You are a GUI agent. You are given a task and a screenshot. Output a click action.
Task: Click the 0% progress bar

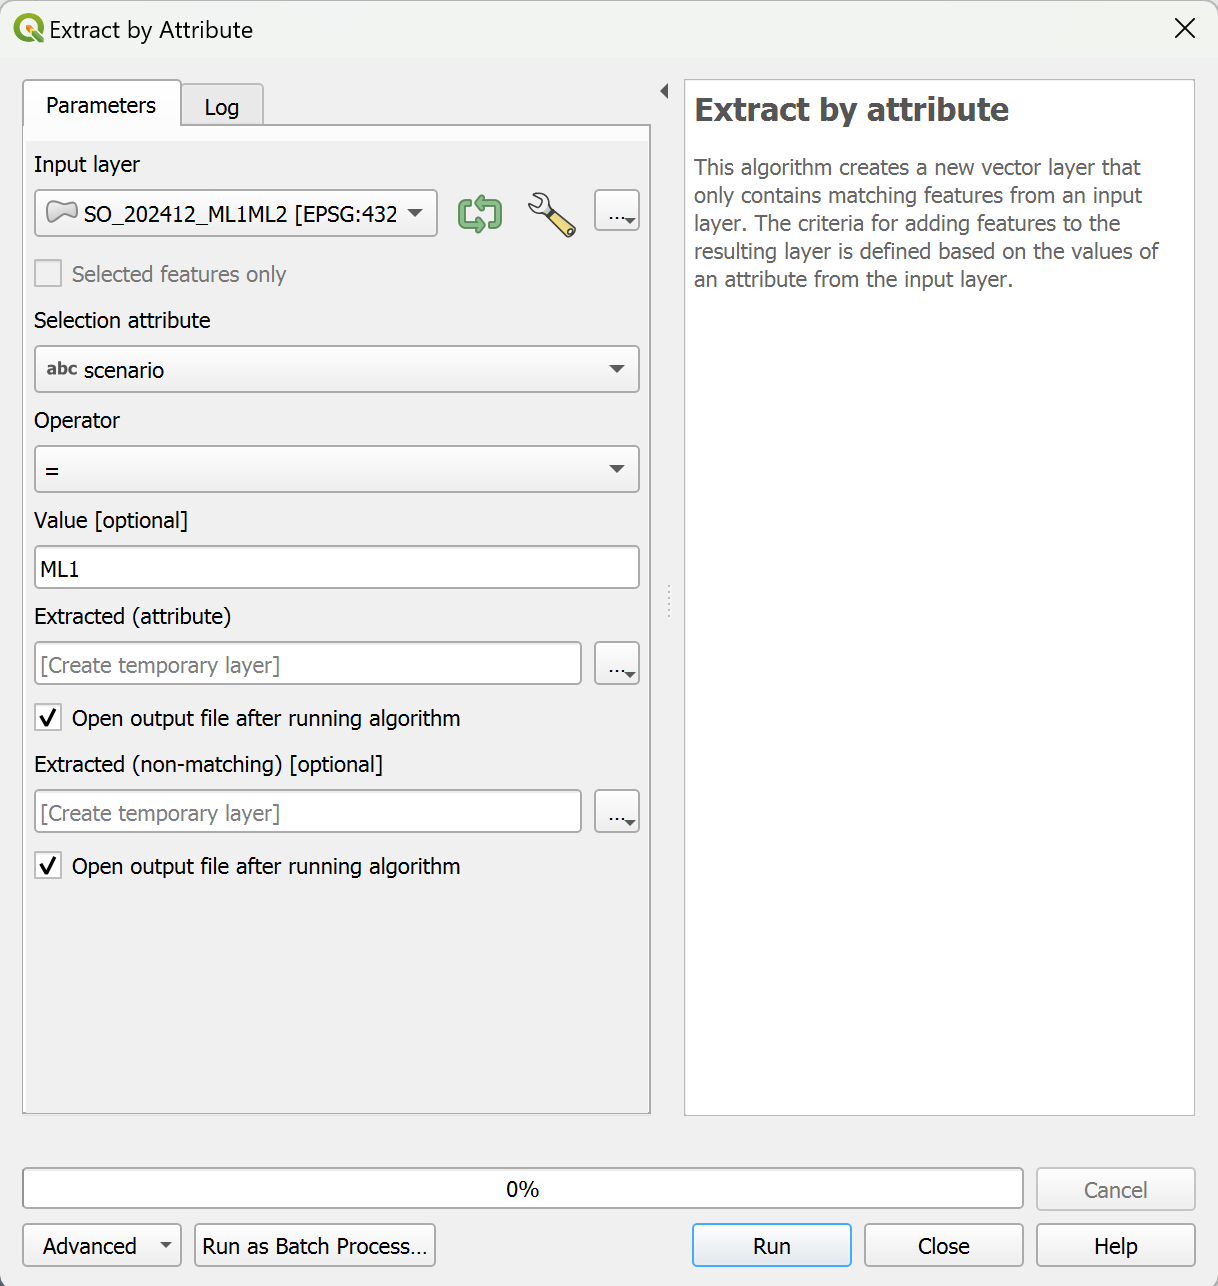[522, 1189]
